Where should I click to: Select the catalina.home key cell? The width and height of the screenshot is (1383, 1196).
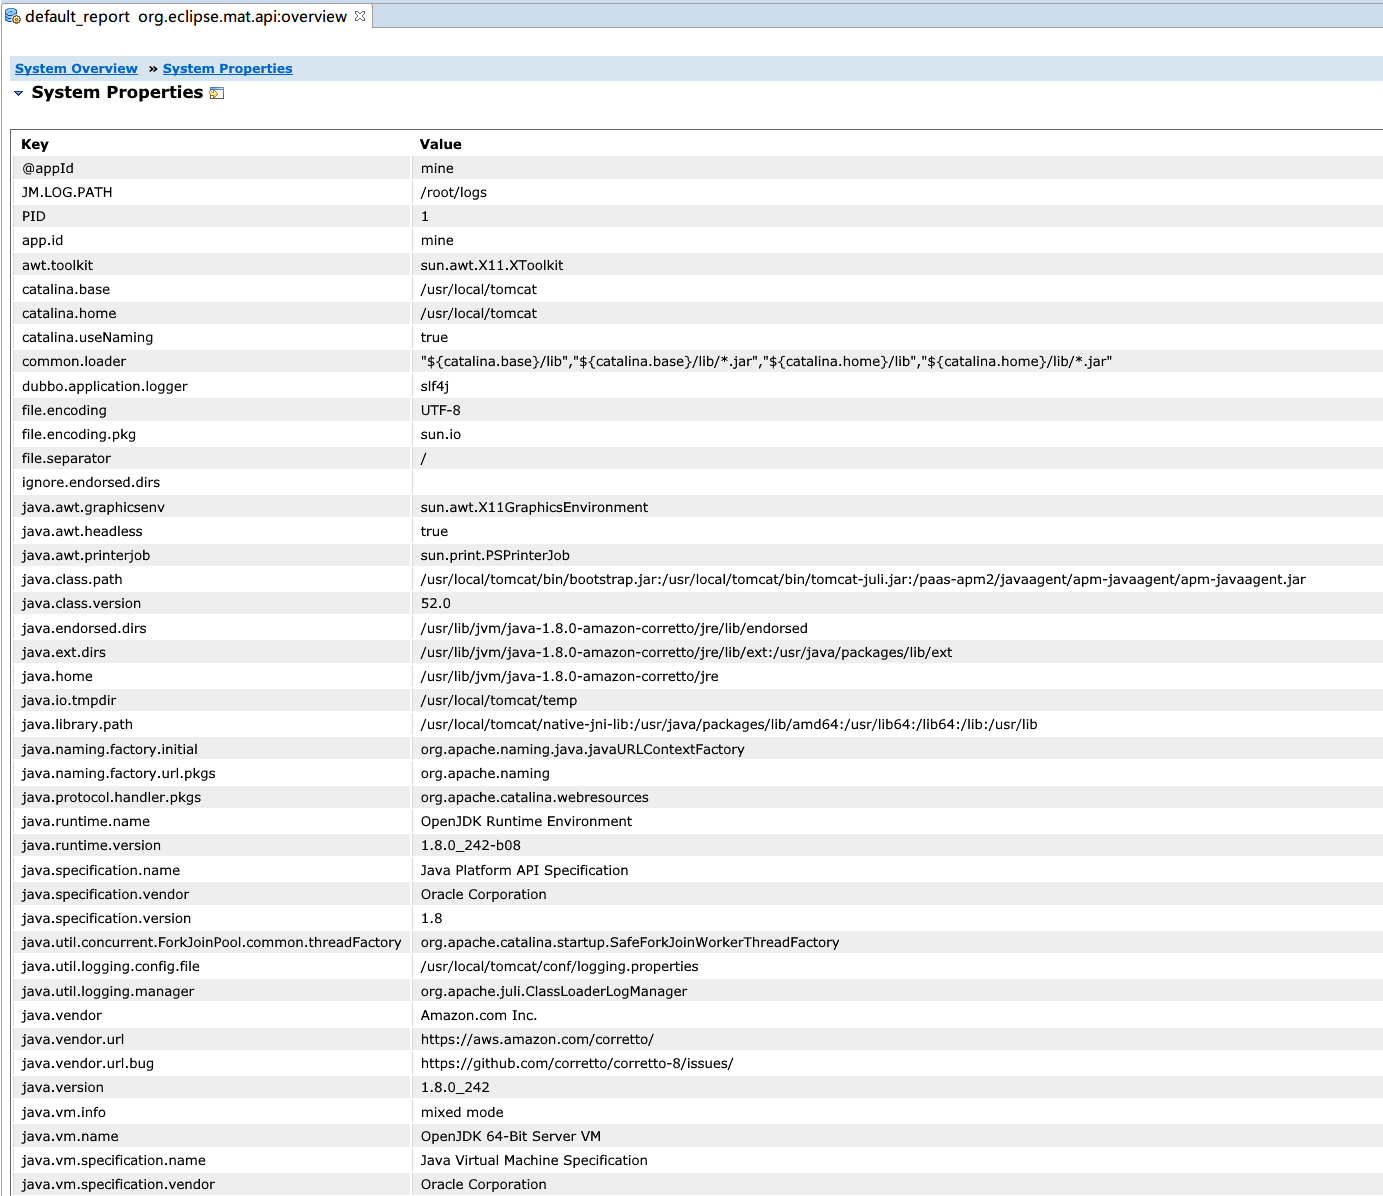click(213, 313)
